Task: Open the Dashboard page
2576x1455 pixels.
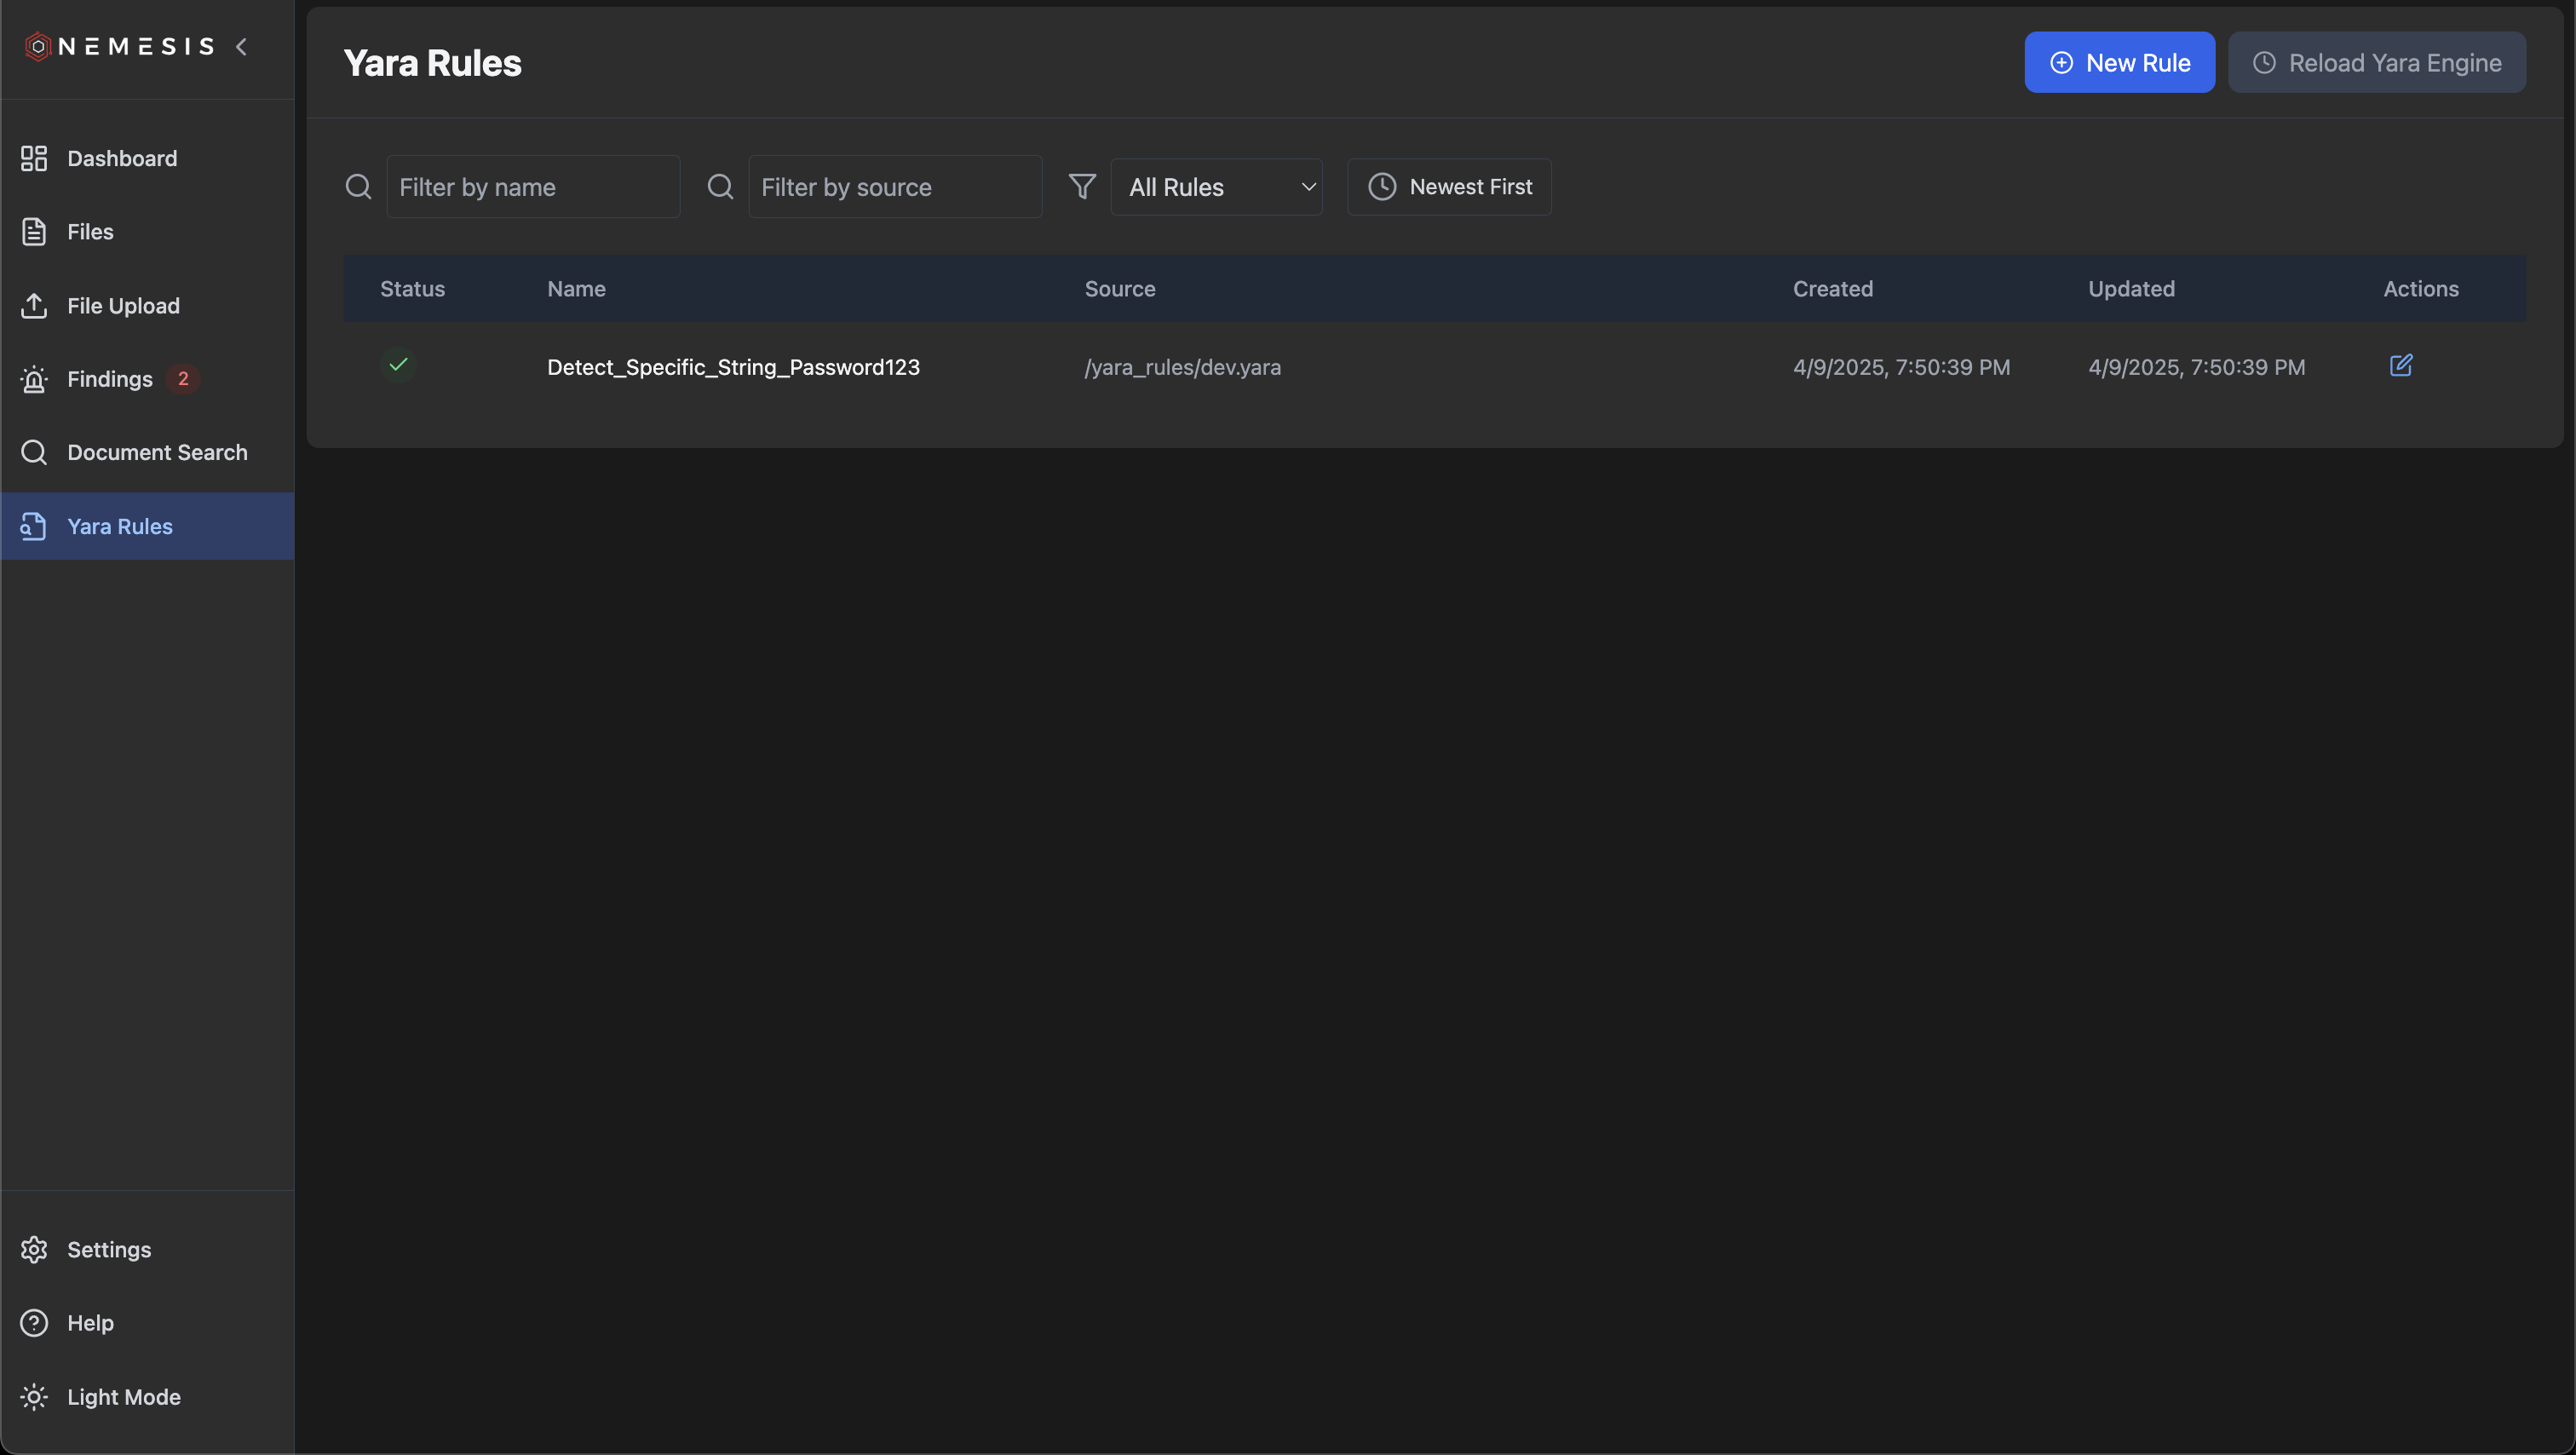Action: point(121,158)
